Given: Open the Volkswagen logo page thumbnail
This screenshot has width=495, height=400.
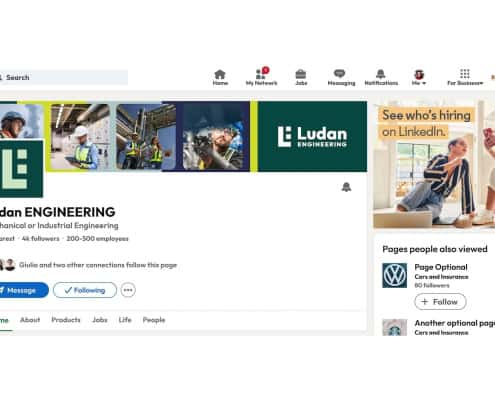Looking at the screenshot, I should 395,275.
